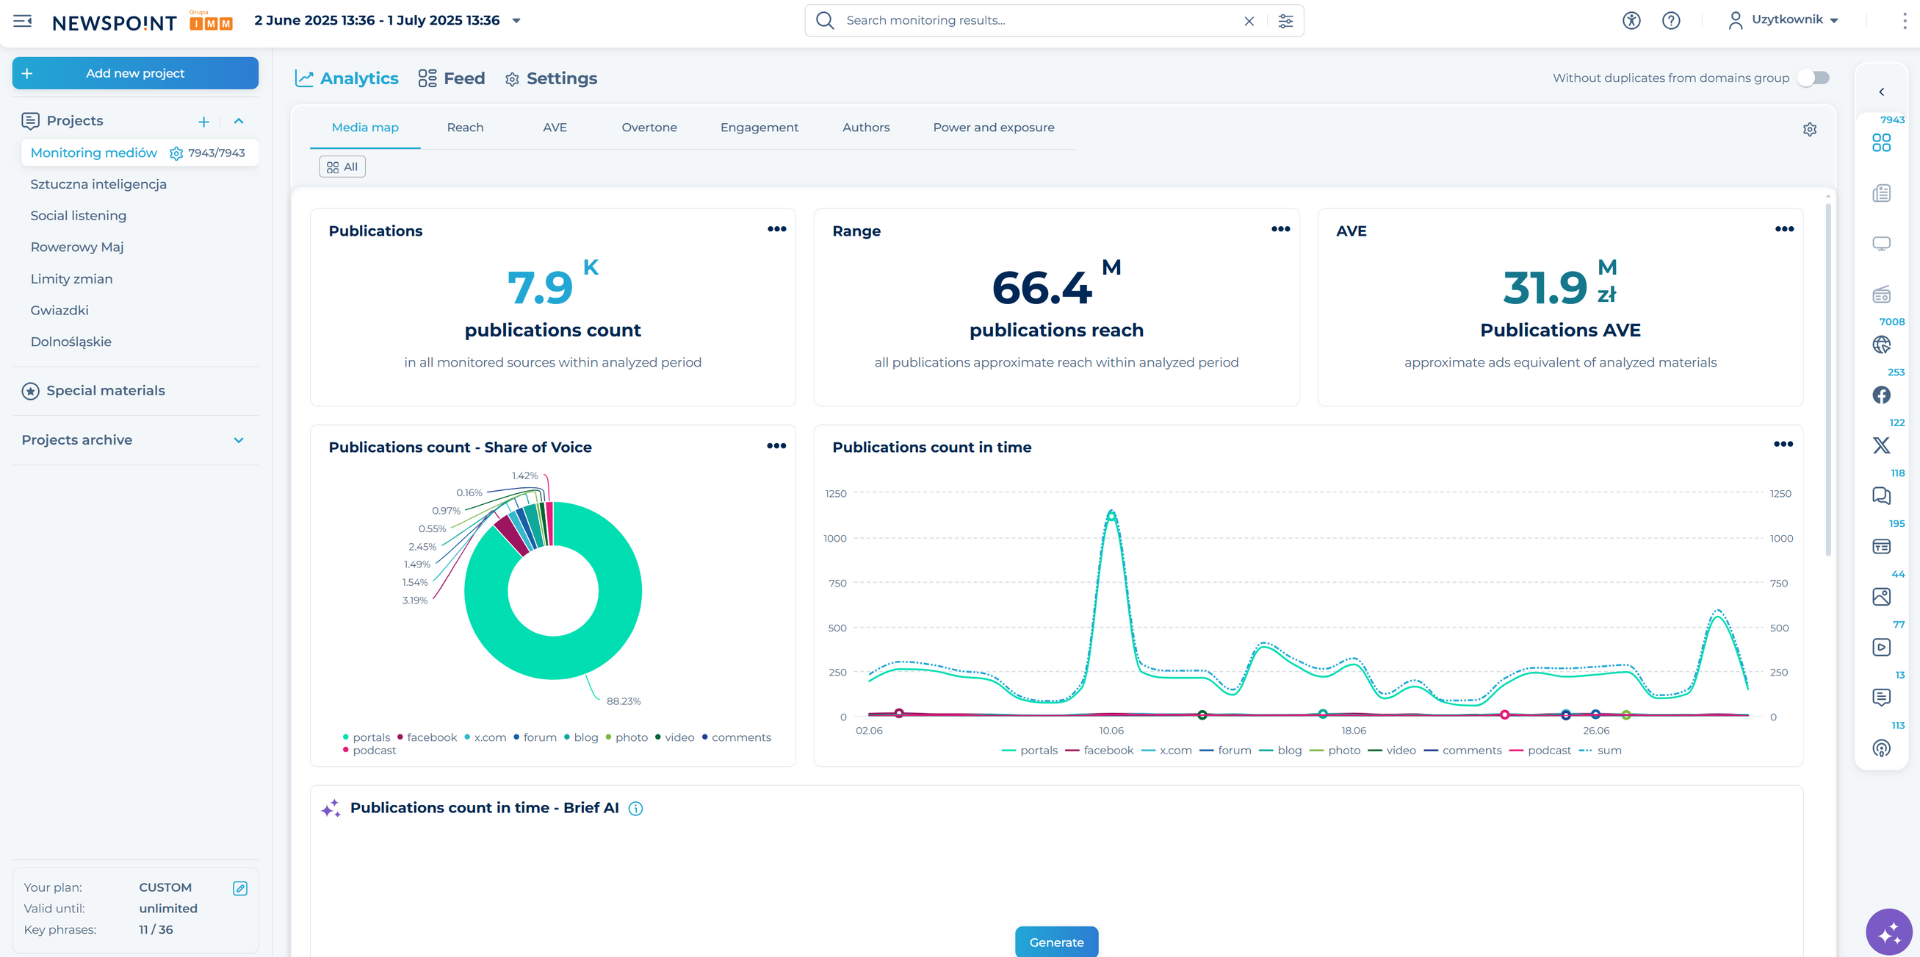Toggle Without duplicates from domains group

coord(1813,78)
